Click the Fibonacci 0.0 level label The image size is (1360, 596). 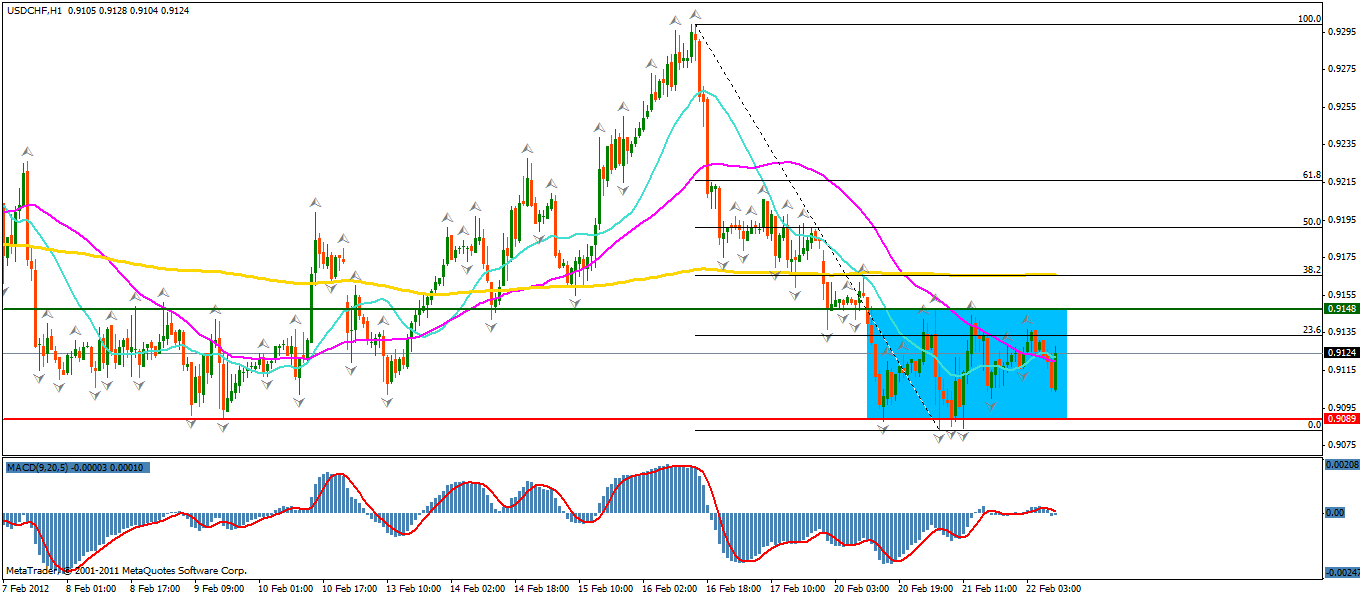pyautogui.click(x=1315, y=424)
